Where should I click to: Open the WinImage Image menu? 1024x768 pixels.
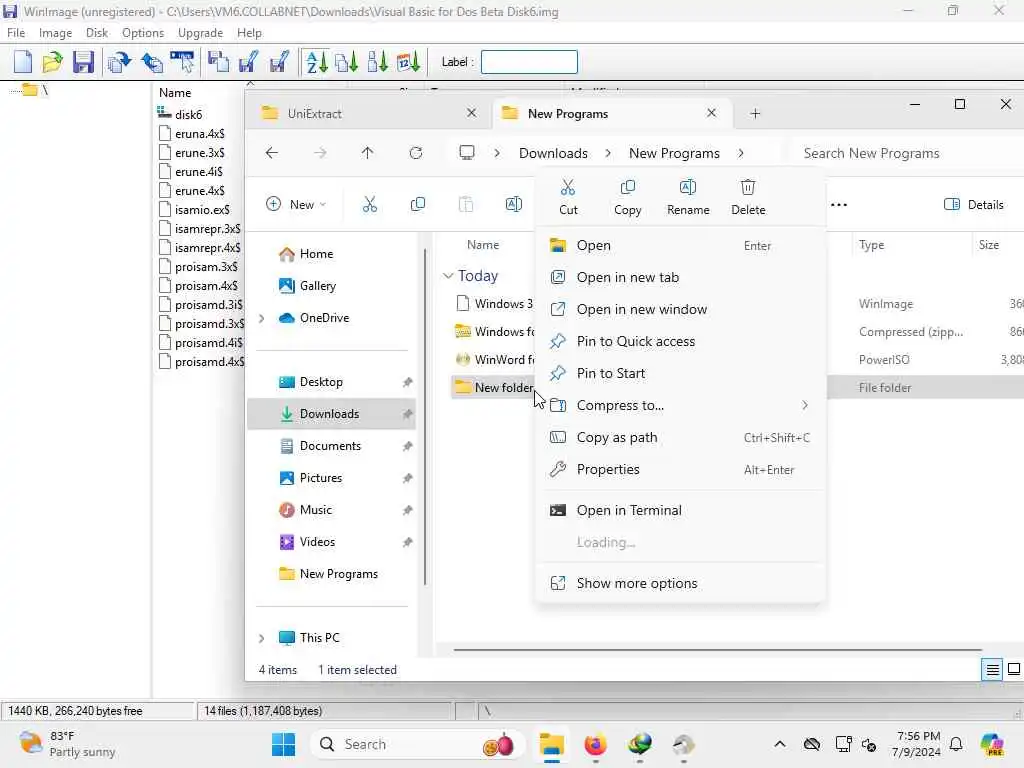click(x=56, y=33)
